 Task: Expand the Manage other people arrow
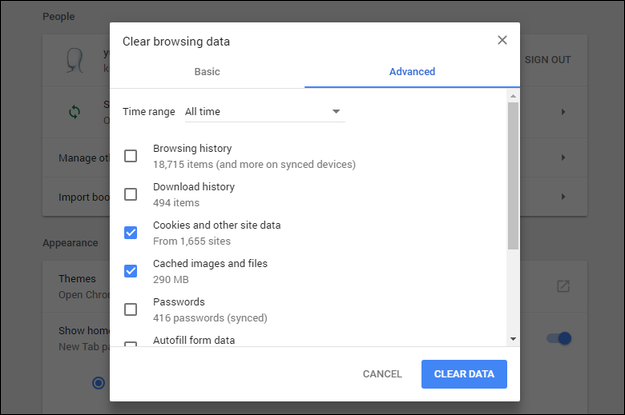pyautogui.click(x=563, y=158)
